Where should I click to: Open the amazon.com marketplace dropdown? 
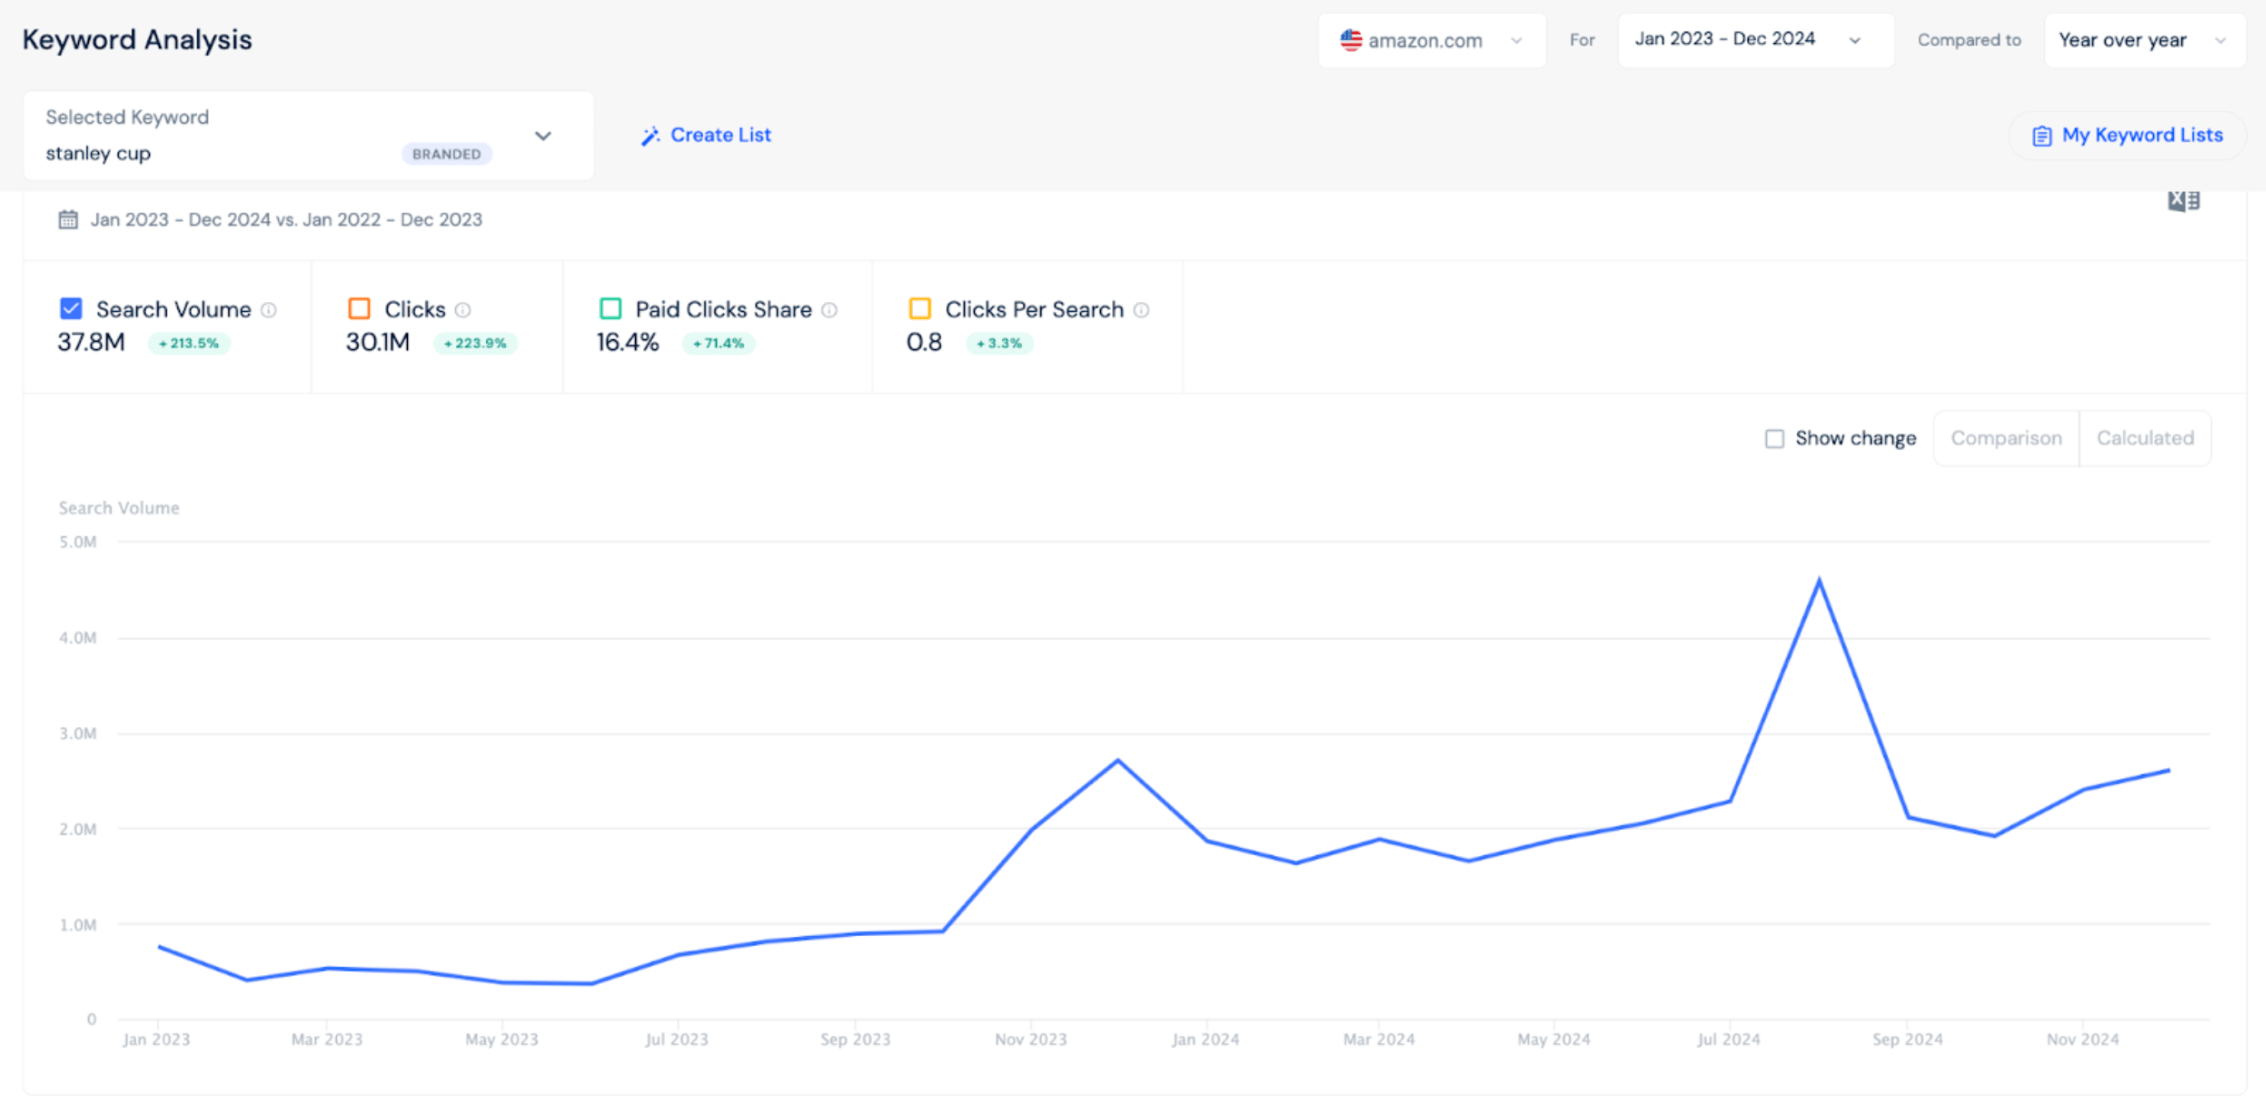coord(1432,40)
